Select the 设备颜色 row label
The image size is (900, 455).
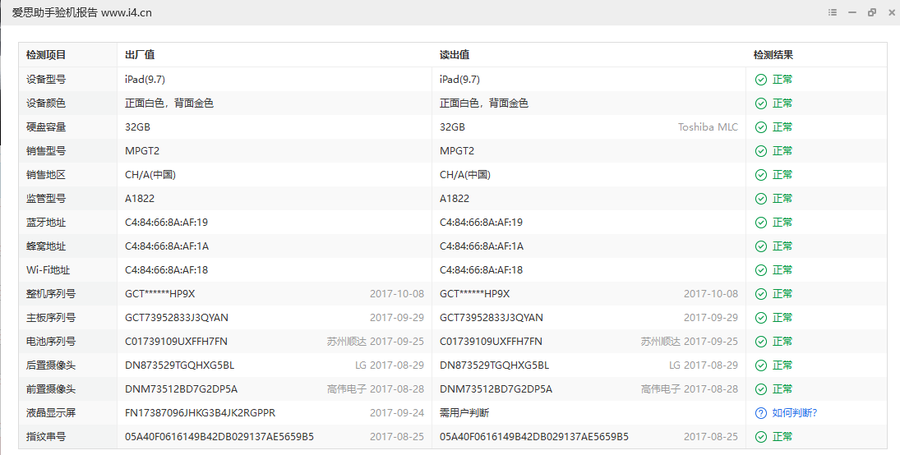(46, 103)
